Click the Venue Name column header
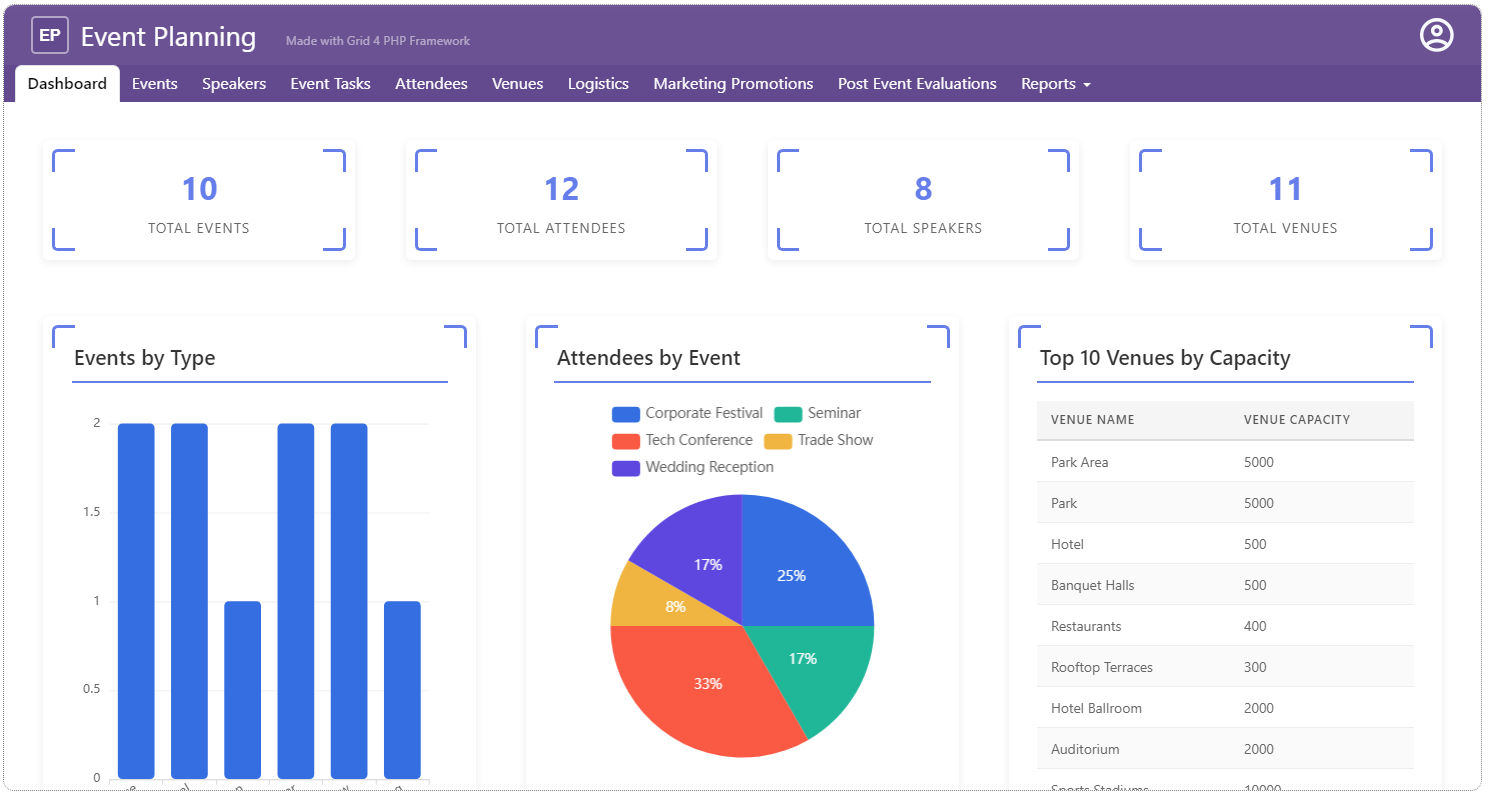 (x=1092, y=420)
